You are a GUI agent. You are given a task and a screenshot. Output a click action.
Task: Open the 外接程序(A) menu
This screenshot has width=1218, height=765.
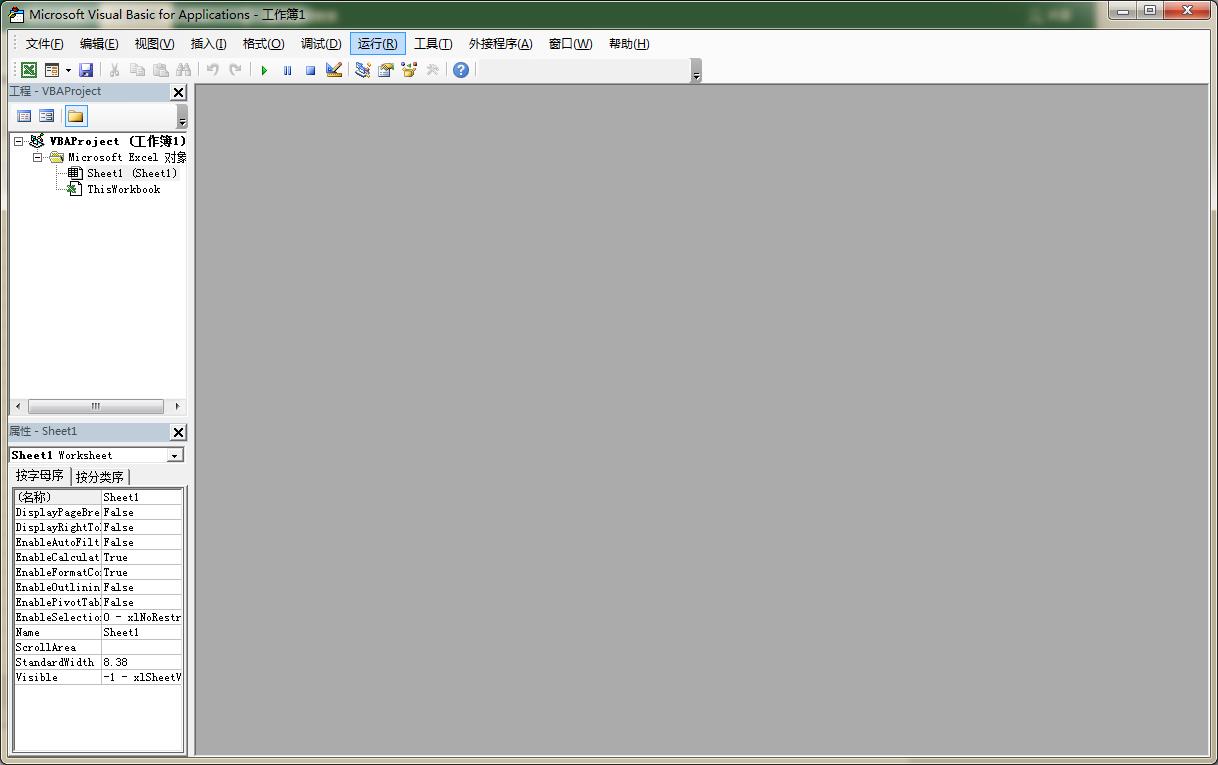[x=500, y=44]
